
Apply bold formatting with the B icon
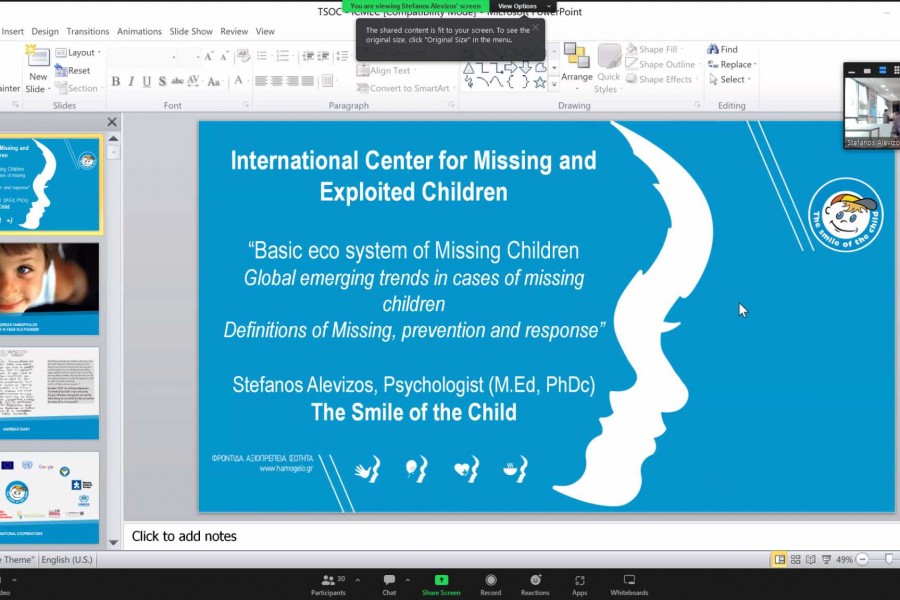click(116, 82)
